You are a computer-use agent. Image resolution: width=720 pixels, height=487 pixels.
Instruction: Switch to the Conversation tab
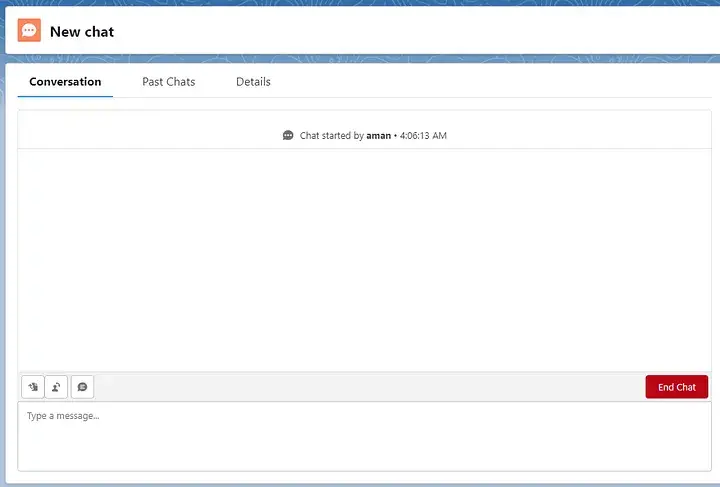[65, 82]
